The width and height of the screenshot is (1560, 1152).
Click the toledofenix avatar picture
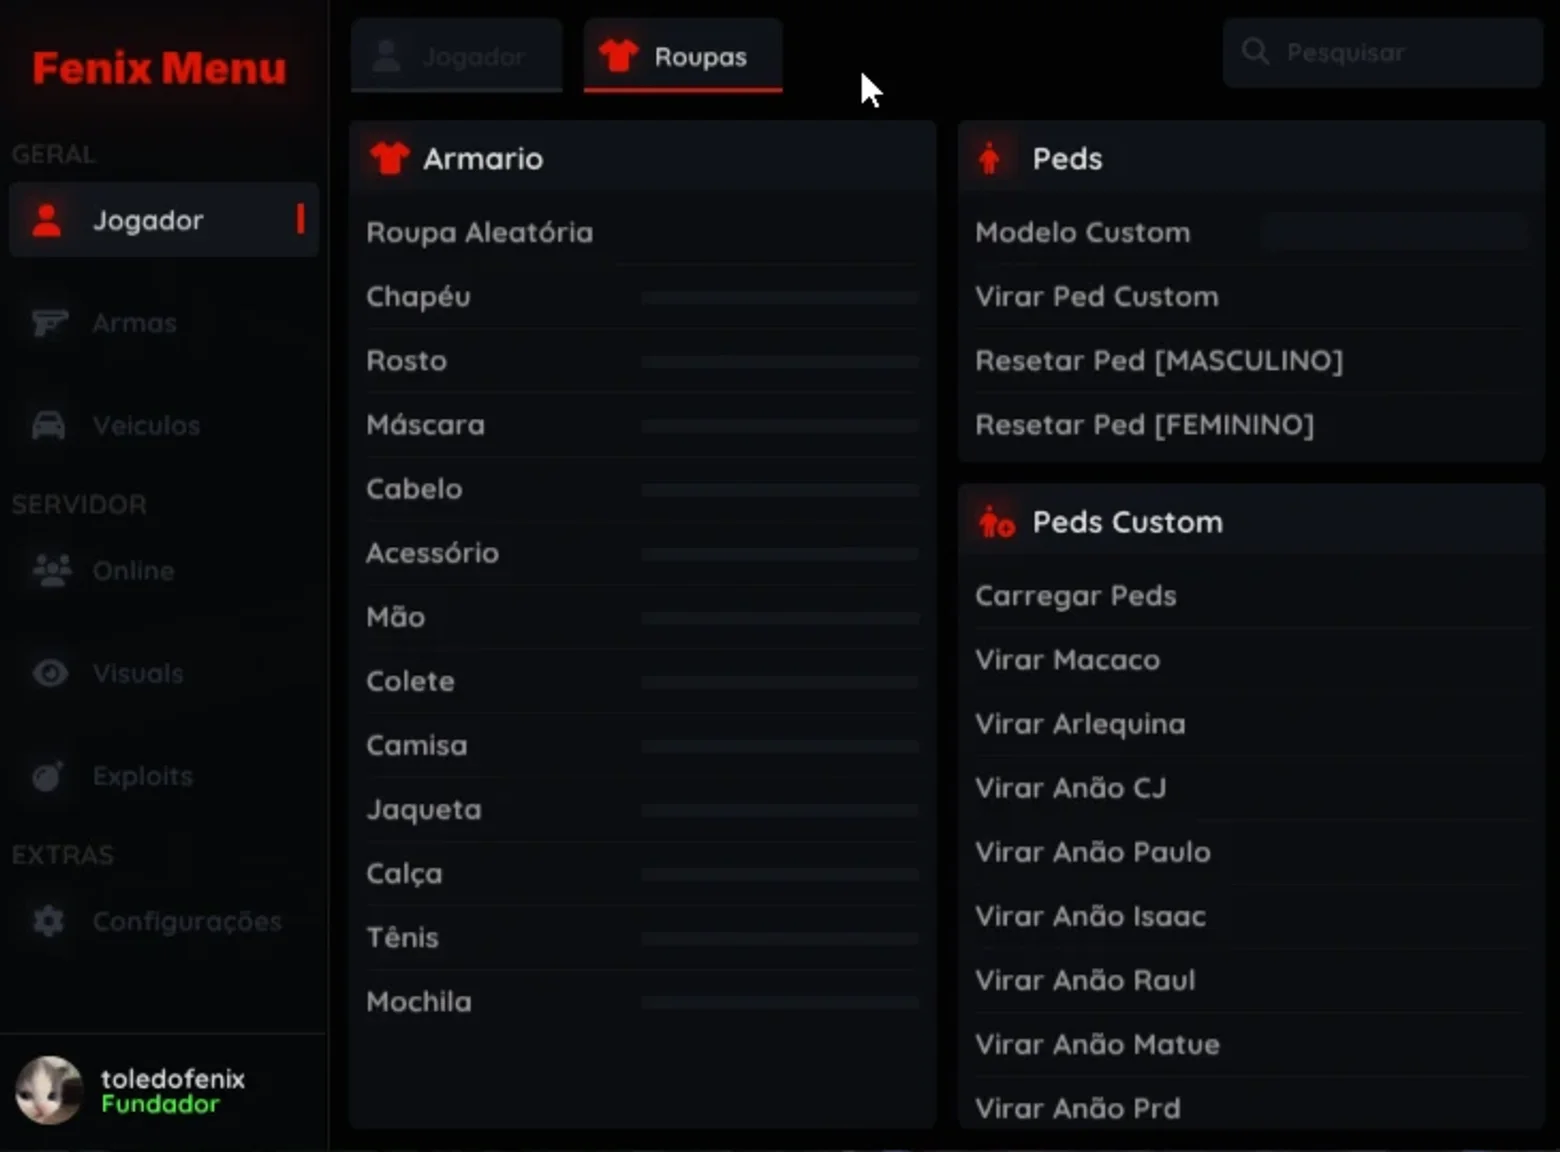pyautogui.click(x=48, y=1090)
